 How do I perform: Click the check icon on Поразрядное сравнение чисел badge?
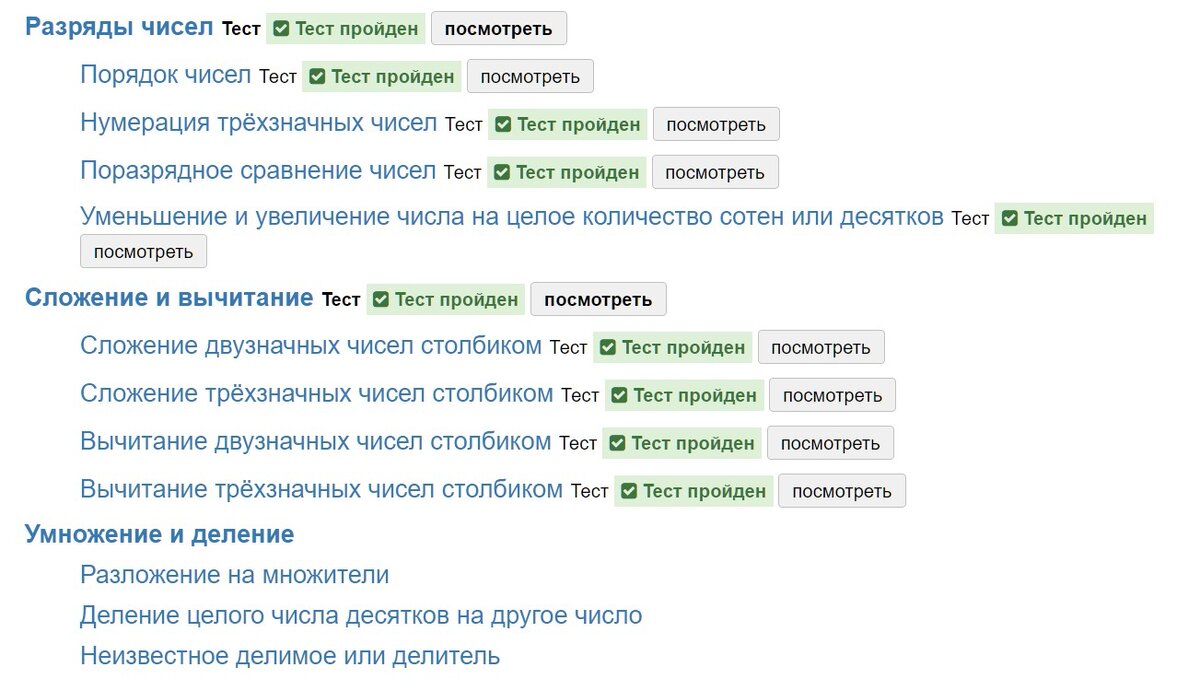point(501,172)
